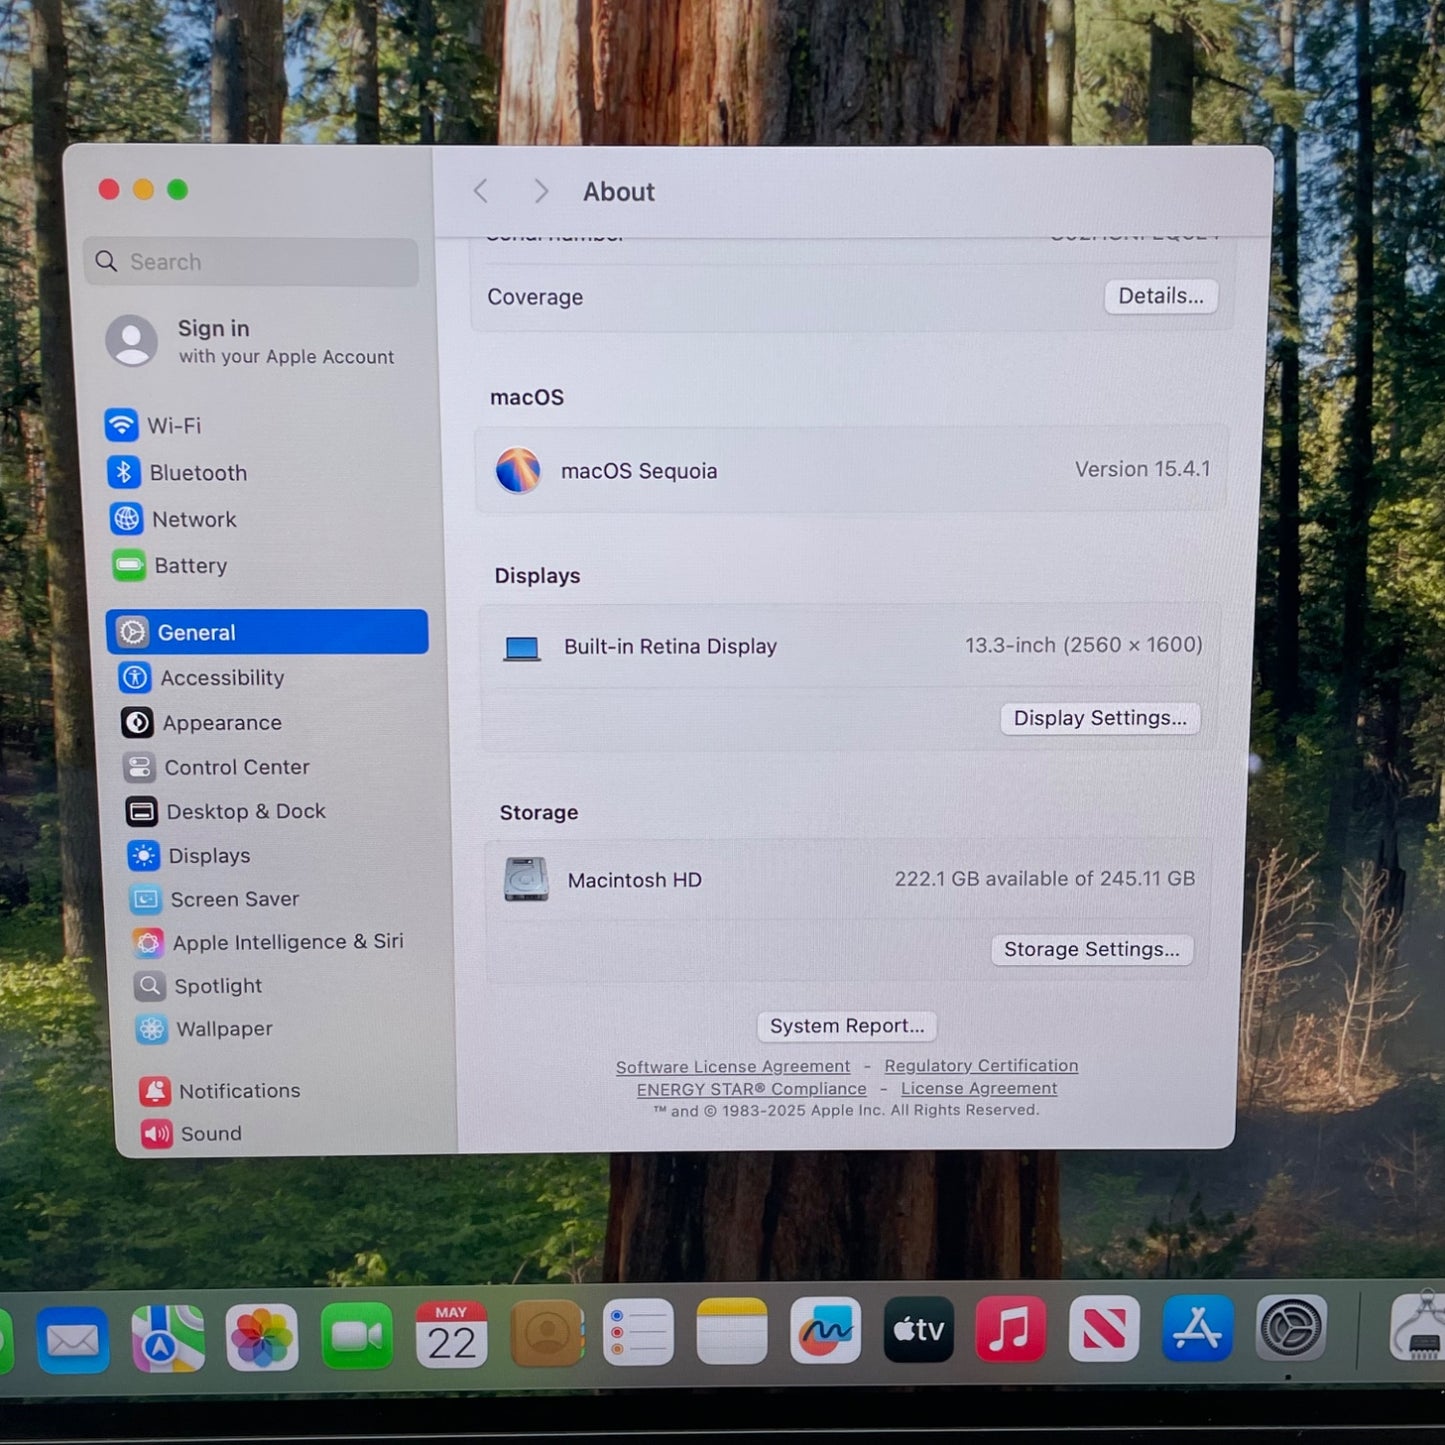Open the Software License Agreement link
The height and width of the screenshot is (1445, 1445).
click(733, 1067)
